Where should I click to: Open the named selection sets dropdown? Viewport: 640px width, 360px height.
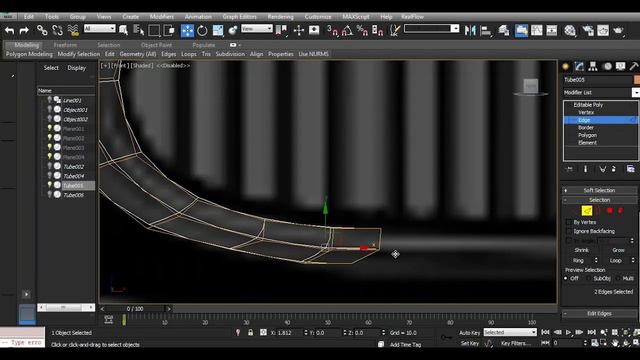tap(431, 29)
